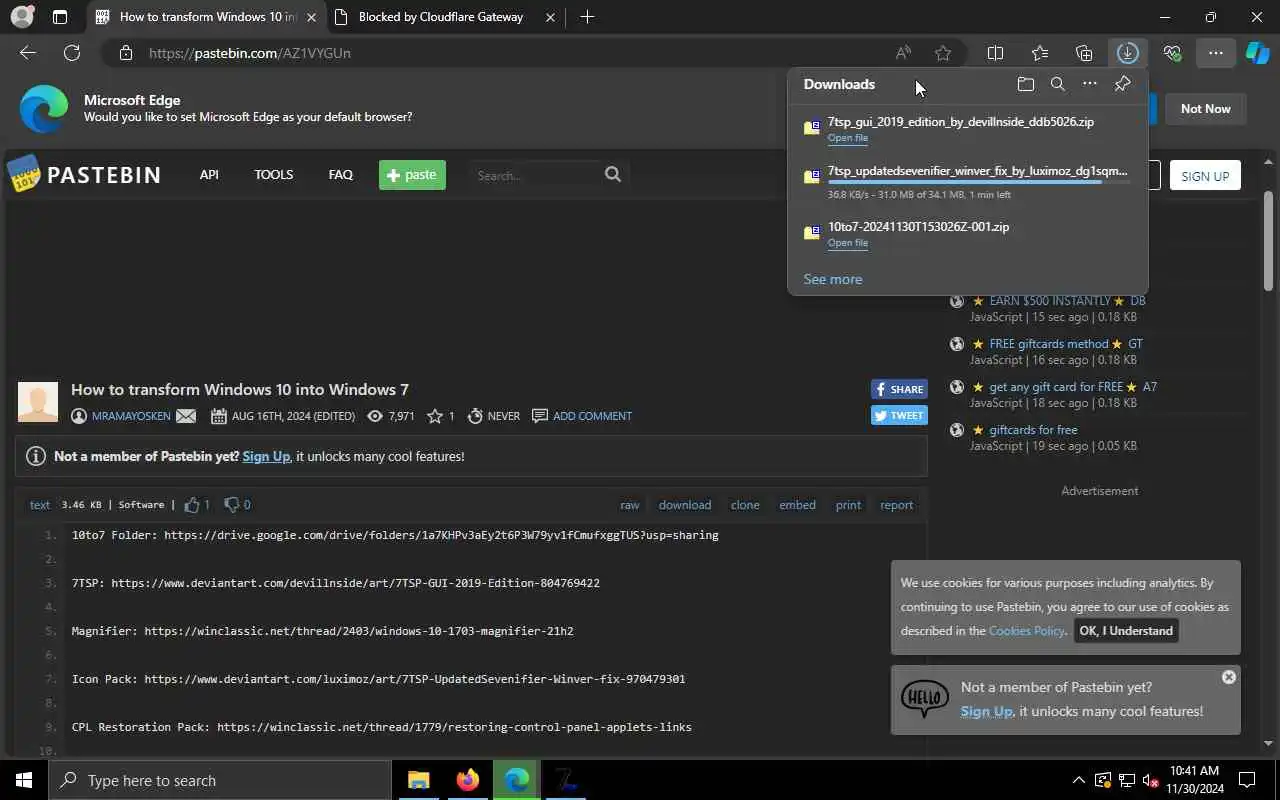Open a new browser tab
Viewport: 1280px width, 800px height.
587,17
